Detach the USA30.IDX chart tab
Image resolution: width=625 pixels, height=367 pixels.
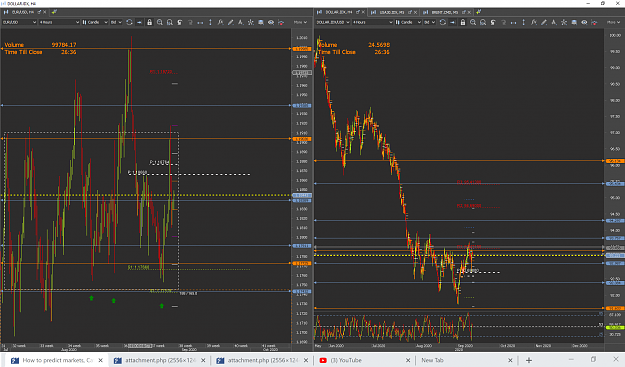coord(410,12)
